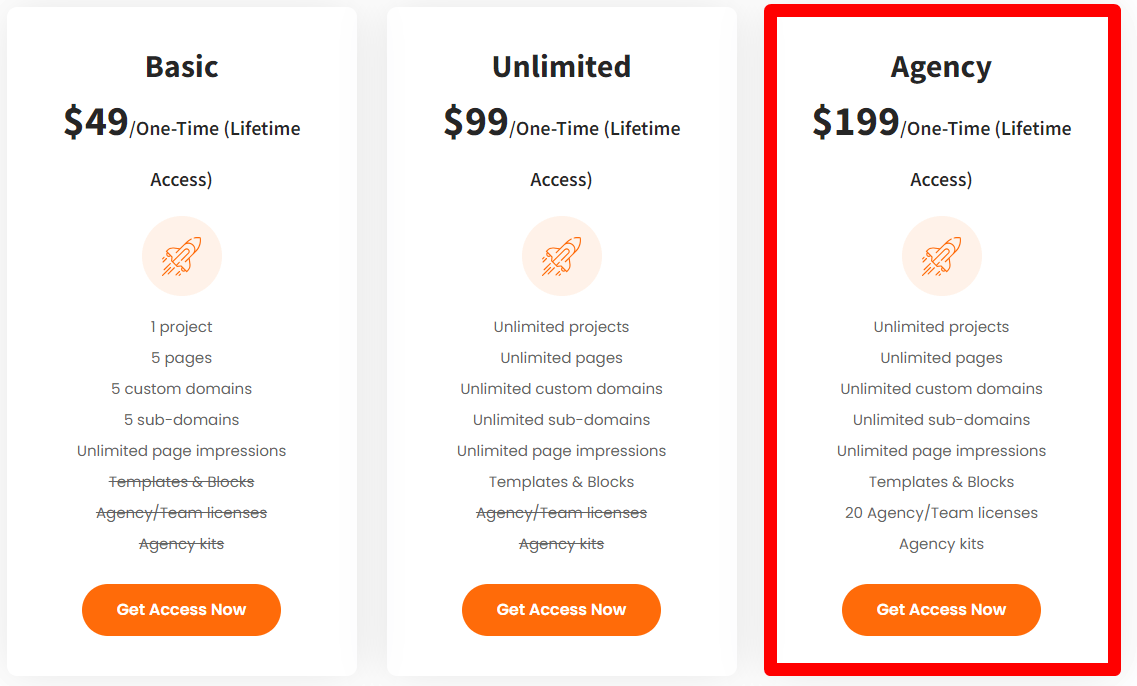Click the Basic plan title
1137x686 pixels.
(x=181, y=66)
